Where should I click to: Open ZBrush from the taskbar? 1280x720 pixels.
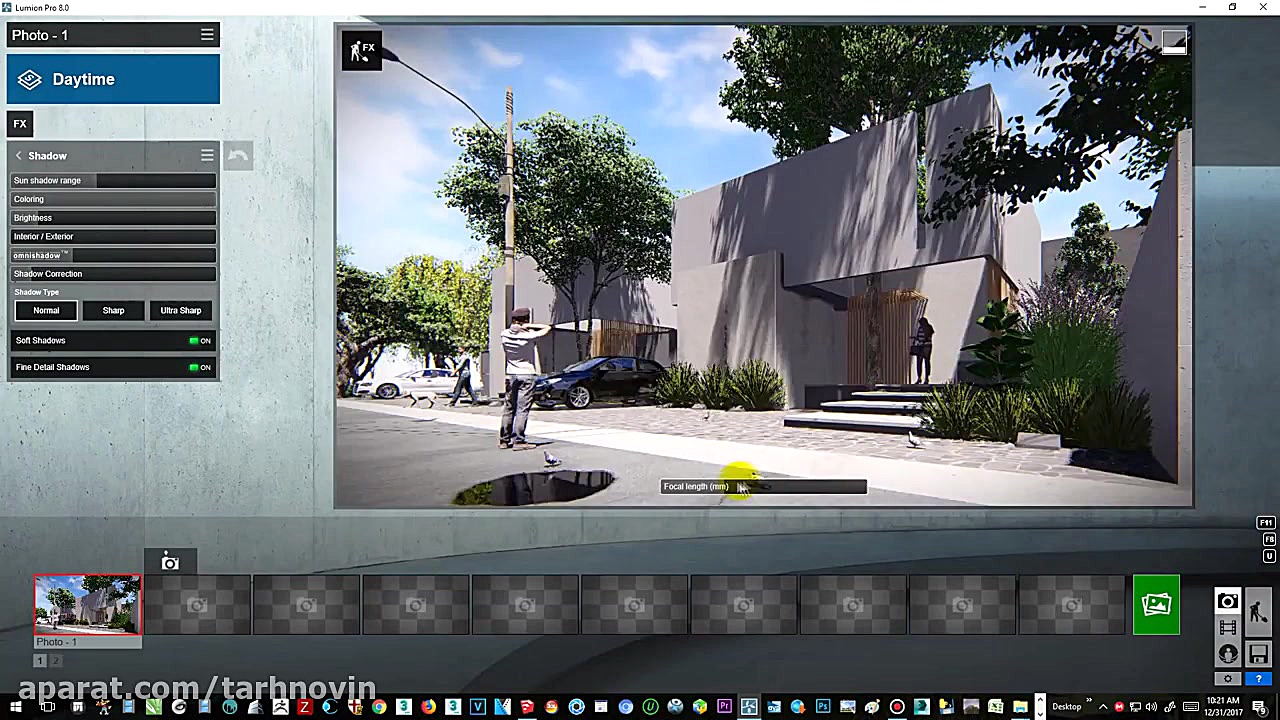pyautogui.click(x=280, y=707)
